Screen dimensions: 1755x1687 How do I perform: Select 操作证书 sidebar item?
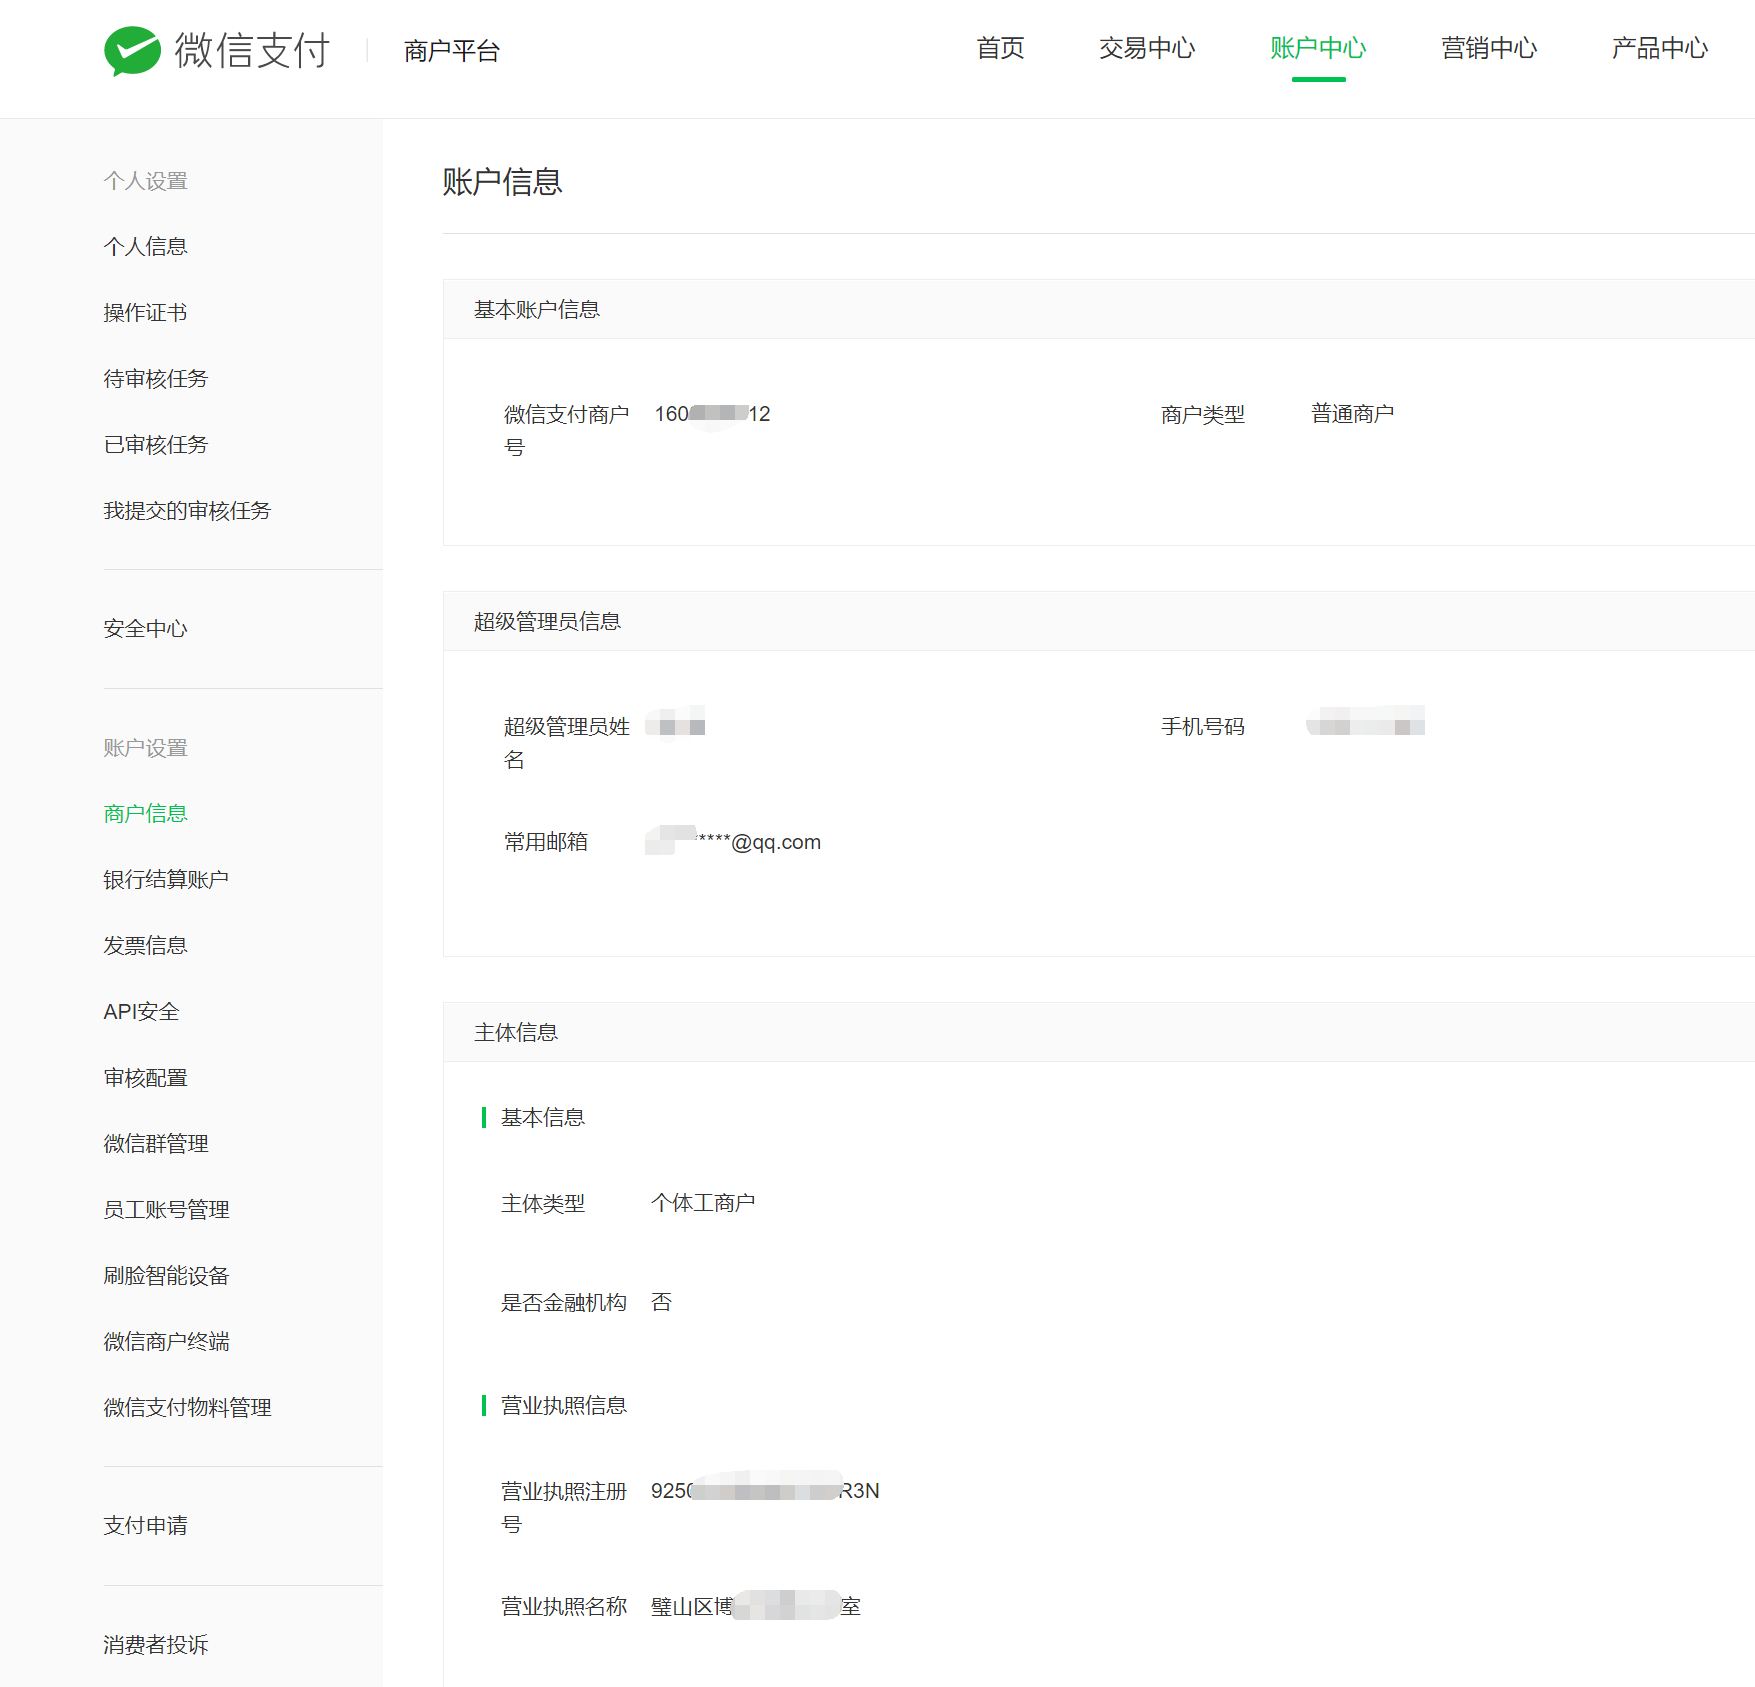coord(146,313)
